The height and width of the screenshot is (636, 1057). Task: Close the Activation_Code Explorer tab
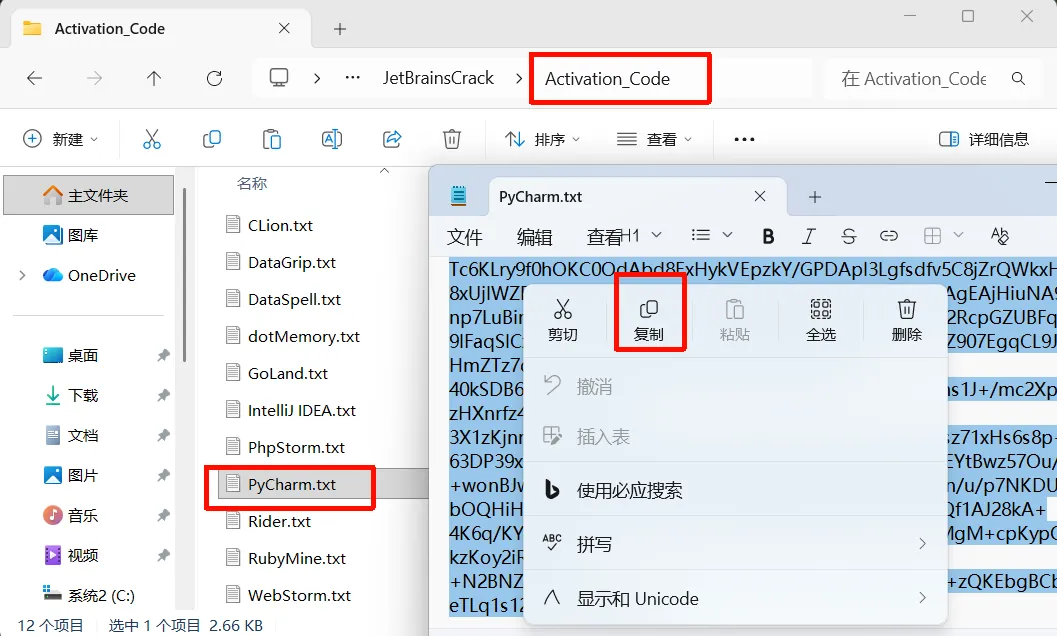coord(284,28)
